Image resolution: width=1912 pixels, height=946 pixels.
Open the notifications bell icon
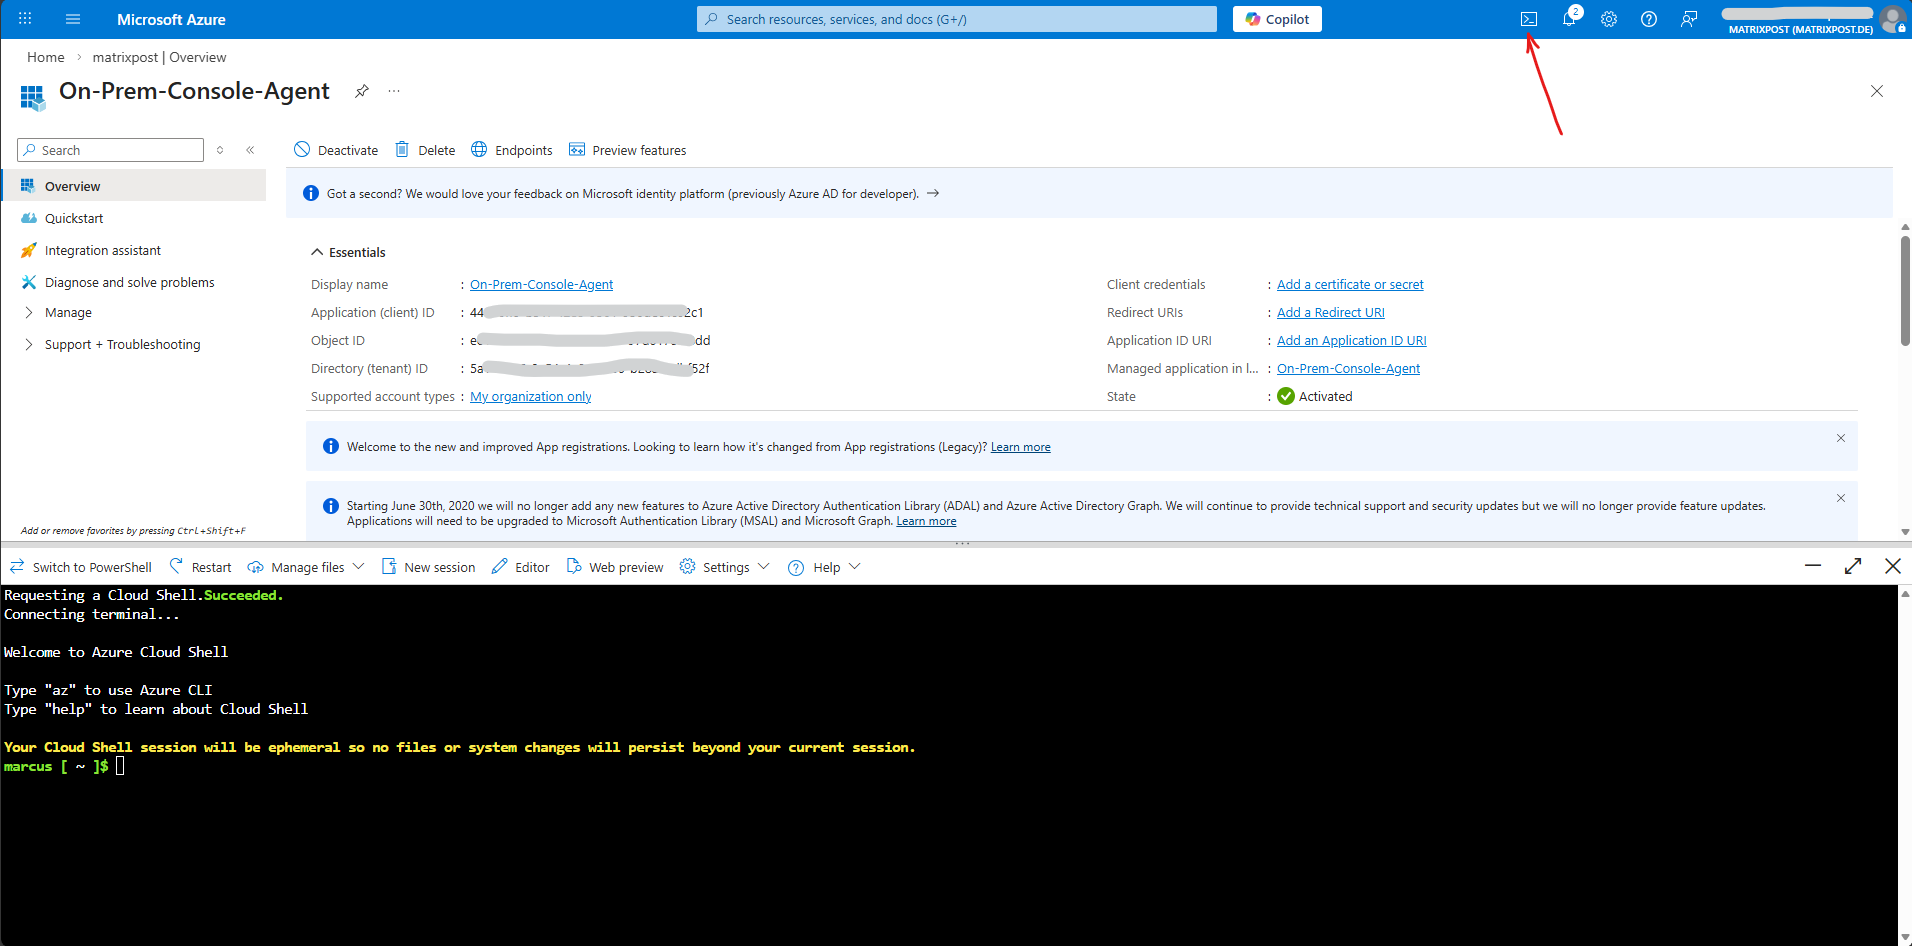1569,19
